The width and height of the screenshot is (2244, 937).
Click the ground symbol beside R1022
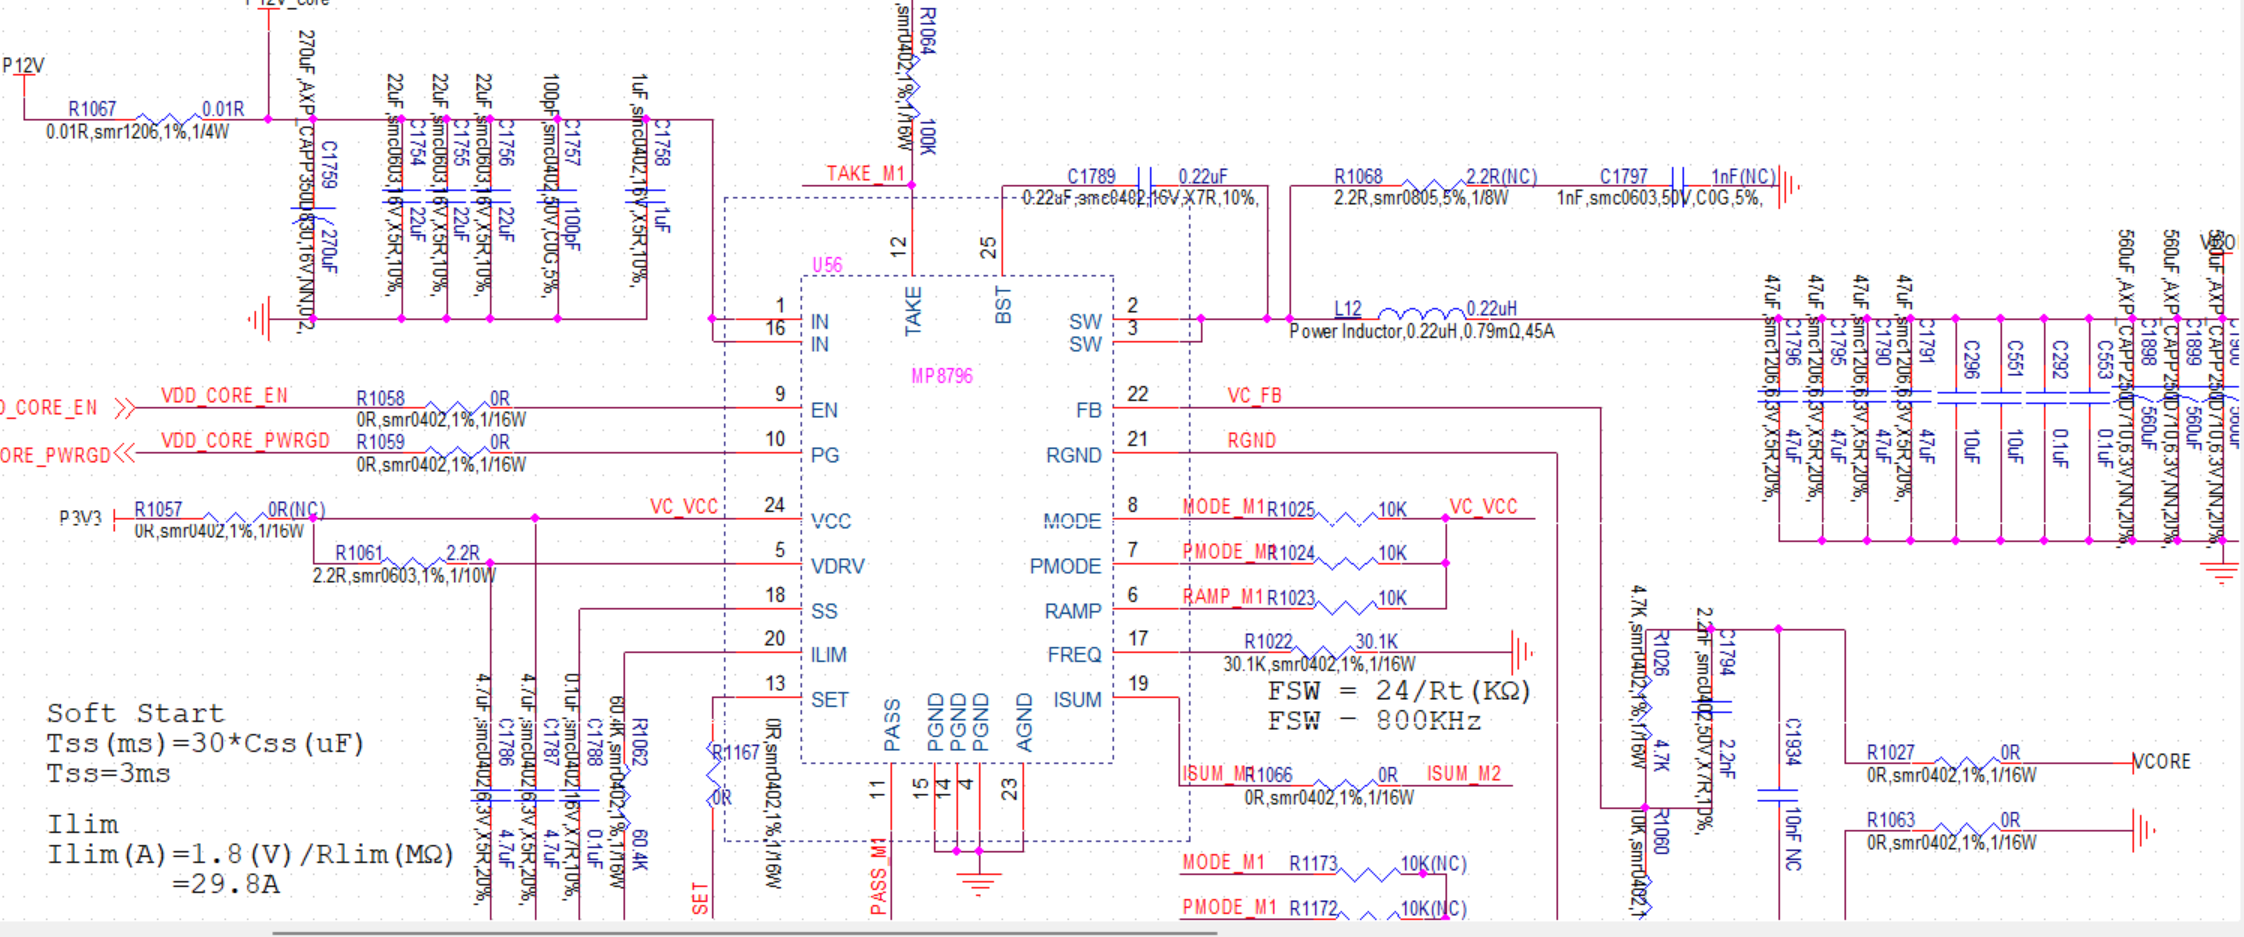pos(1521,653)
